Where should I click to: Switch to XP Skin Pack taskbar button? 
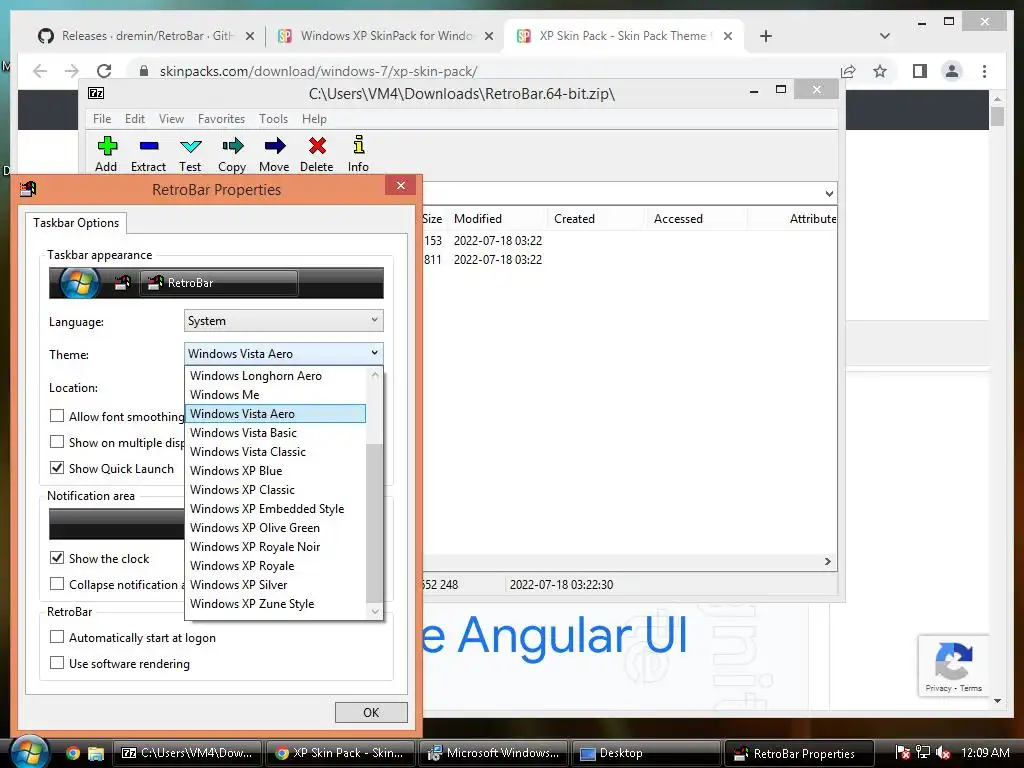pos(340,753)
